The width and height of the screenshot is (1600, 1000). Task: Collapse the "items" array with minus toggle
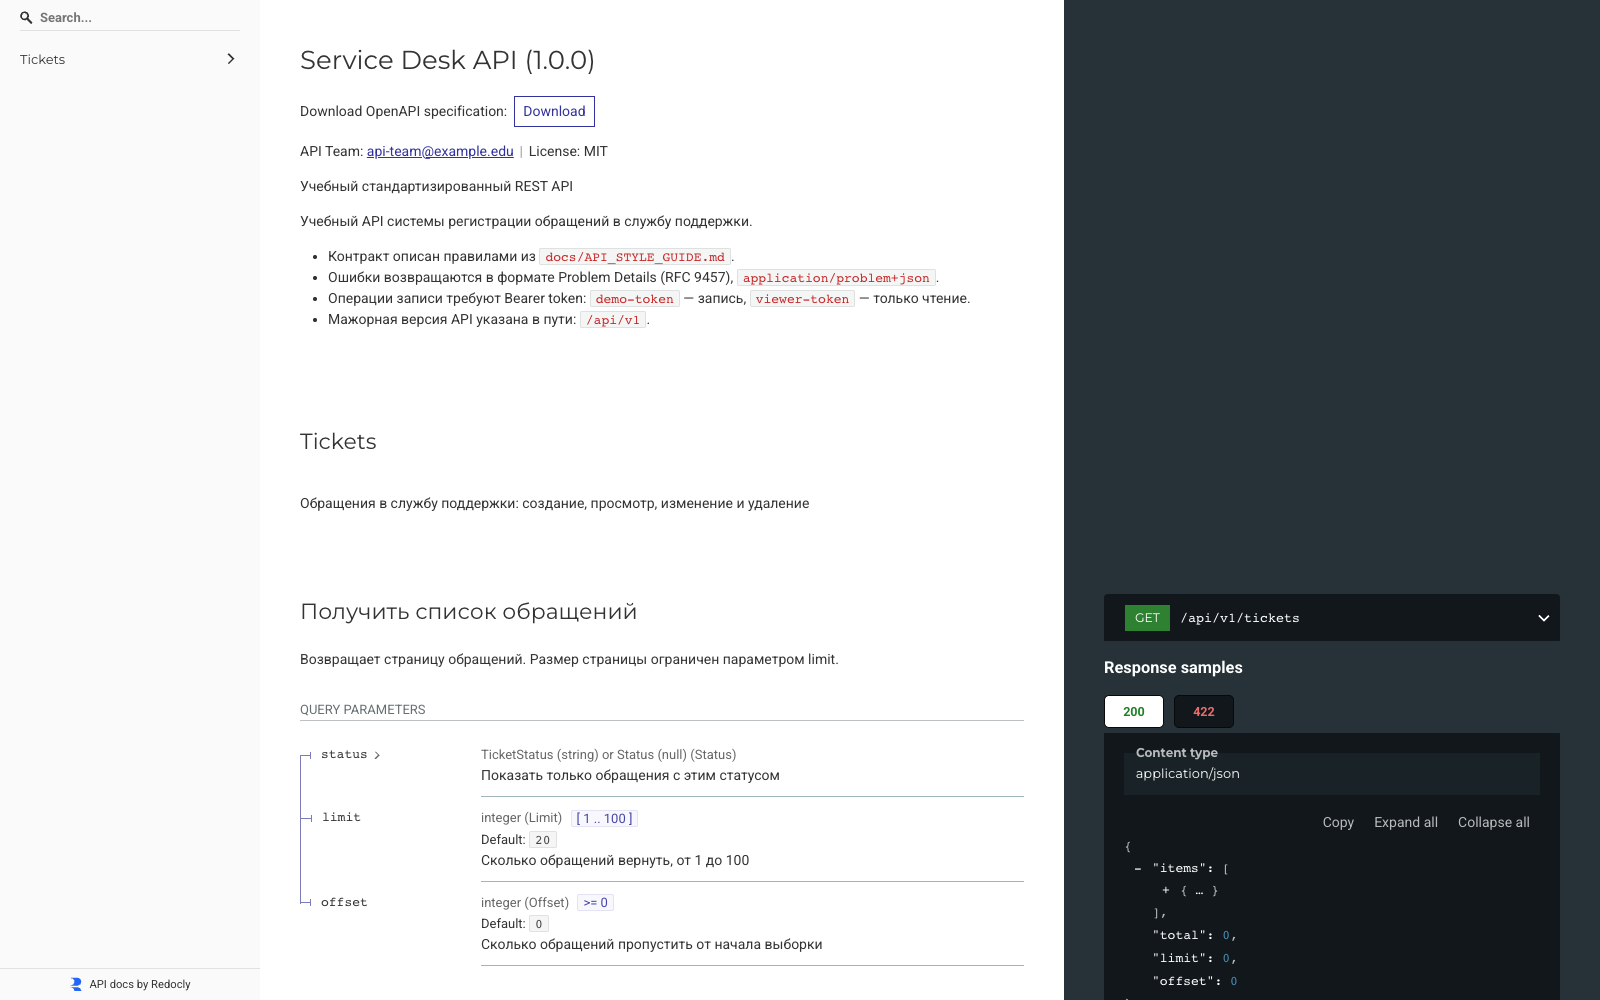1138,868
